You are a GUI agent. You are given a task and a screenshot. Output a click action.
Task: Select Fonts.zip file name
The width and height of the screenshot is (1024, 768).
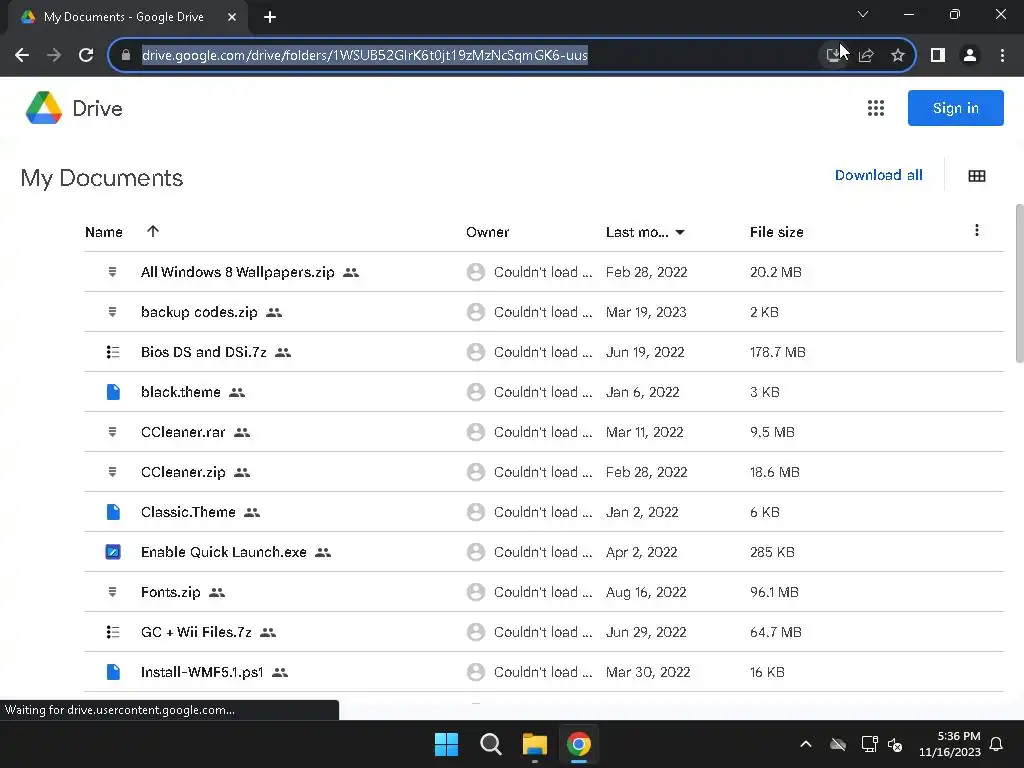coord(170,592)
